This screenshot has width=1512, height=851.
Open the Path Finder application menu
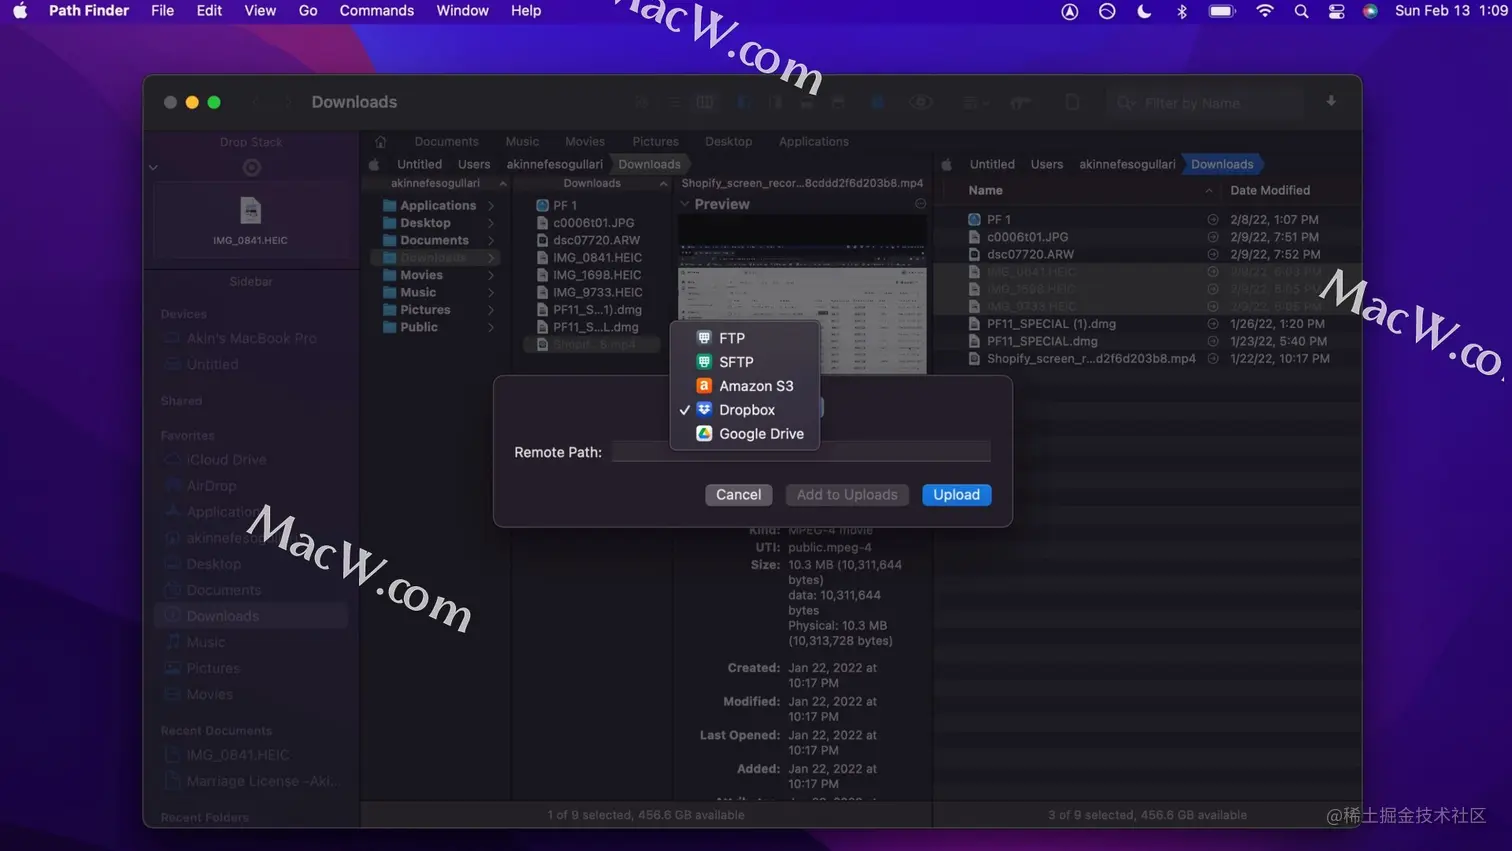coord(89,11)
